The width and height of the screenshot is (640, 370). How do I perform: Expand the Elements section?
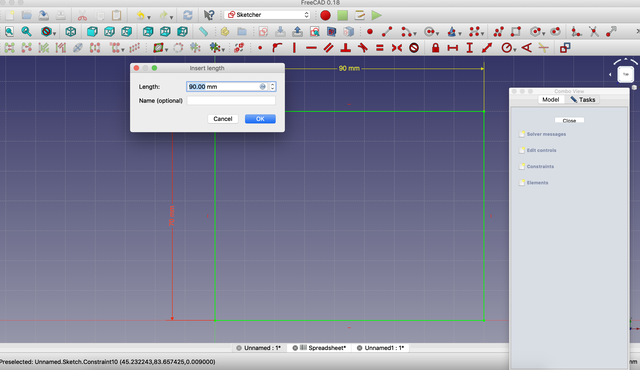(533, 183)
